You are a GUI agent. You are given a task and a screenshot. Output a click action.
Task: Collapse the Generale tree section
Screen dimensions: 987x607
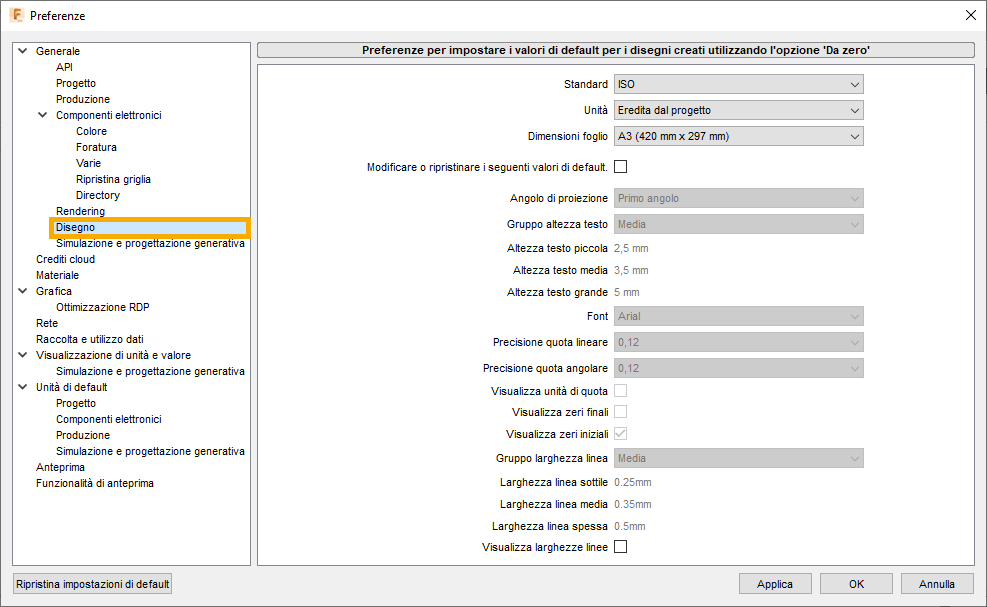point(21,50)
